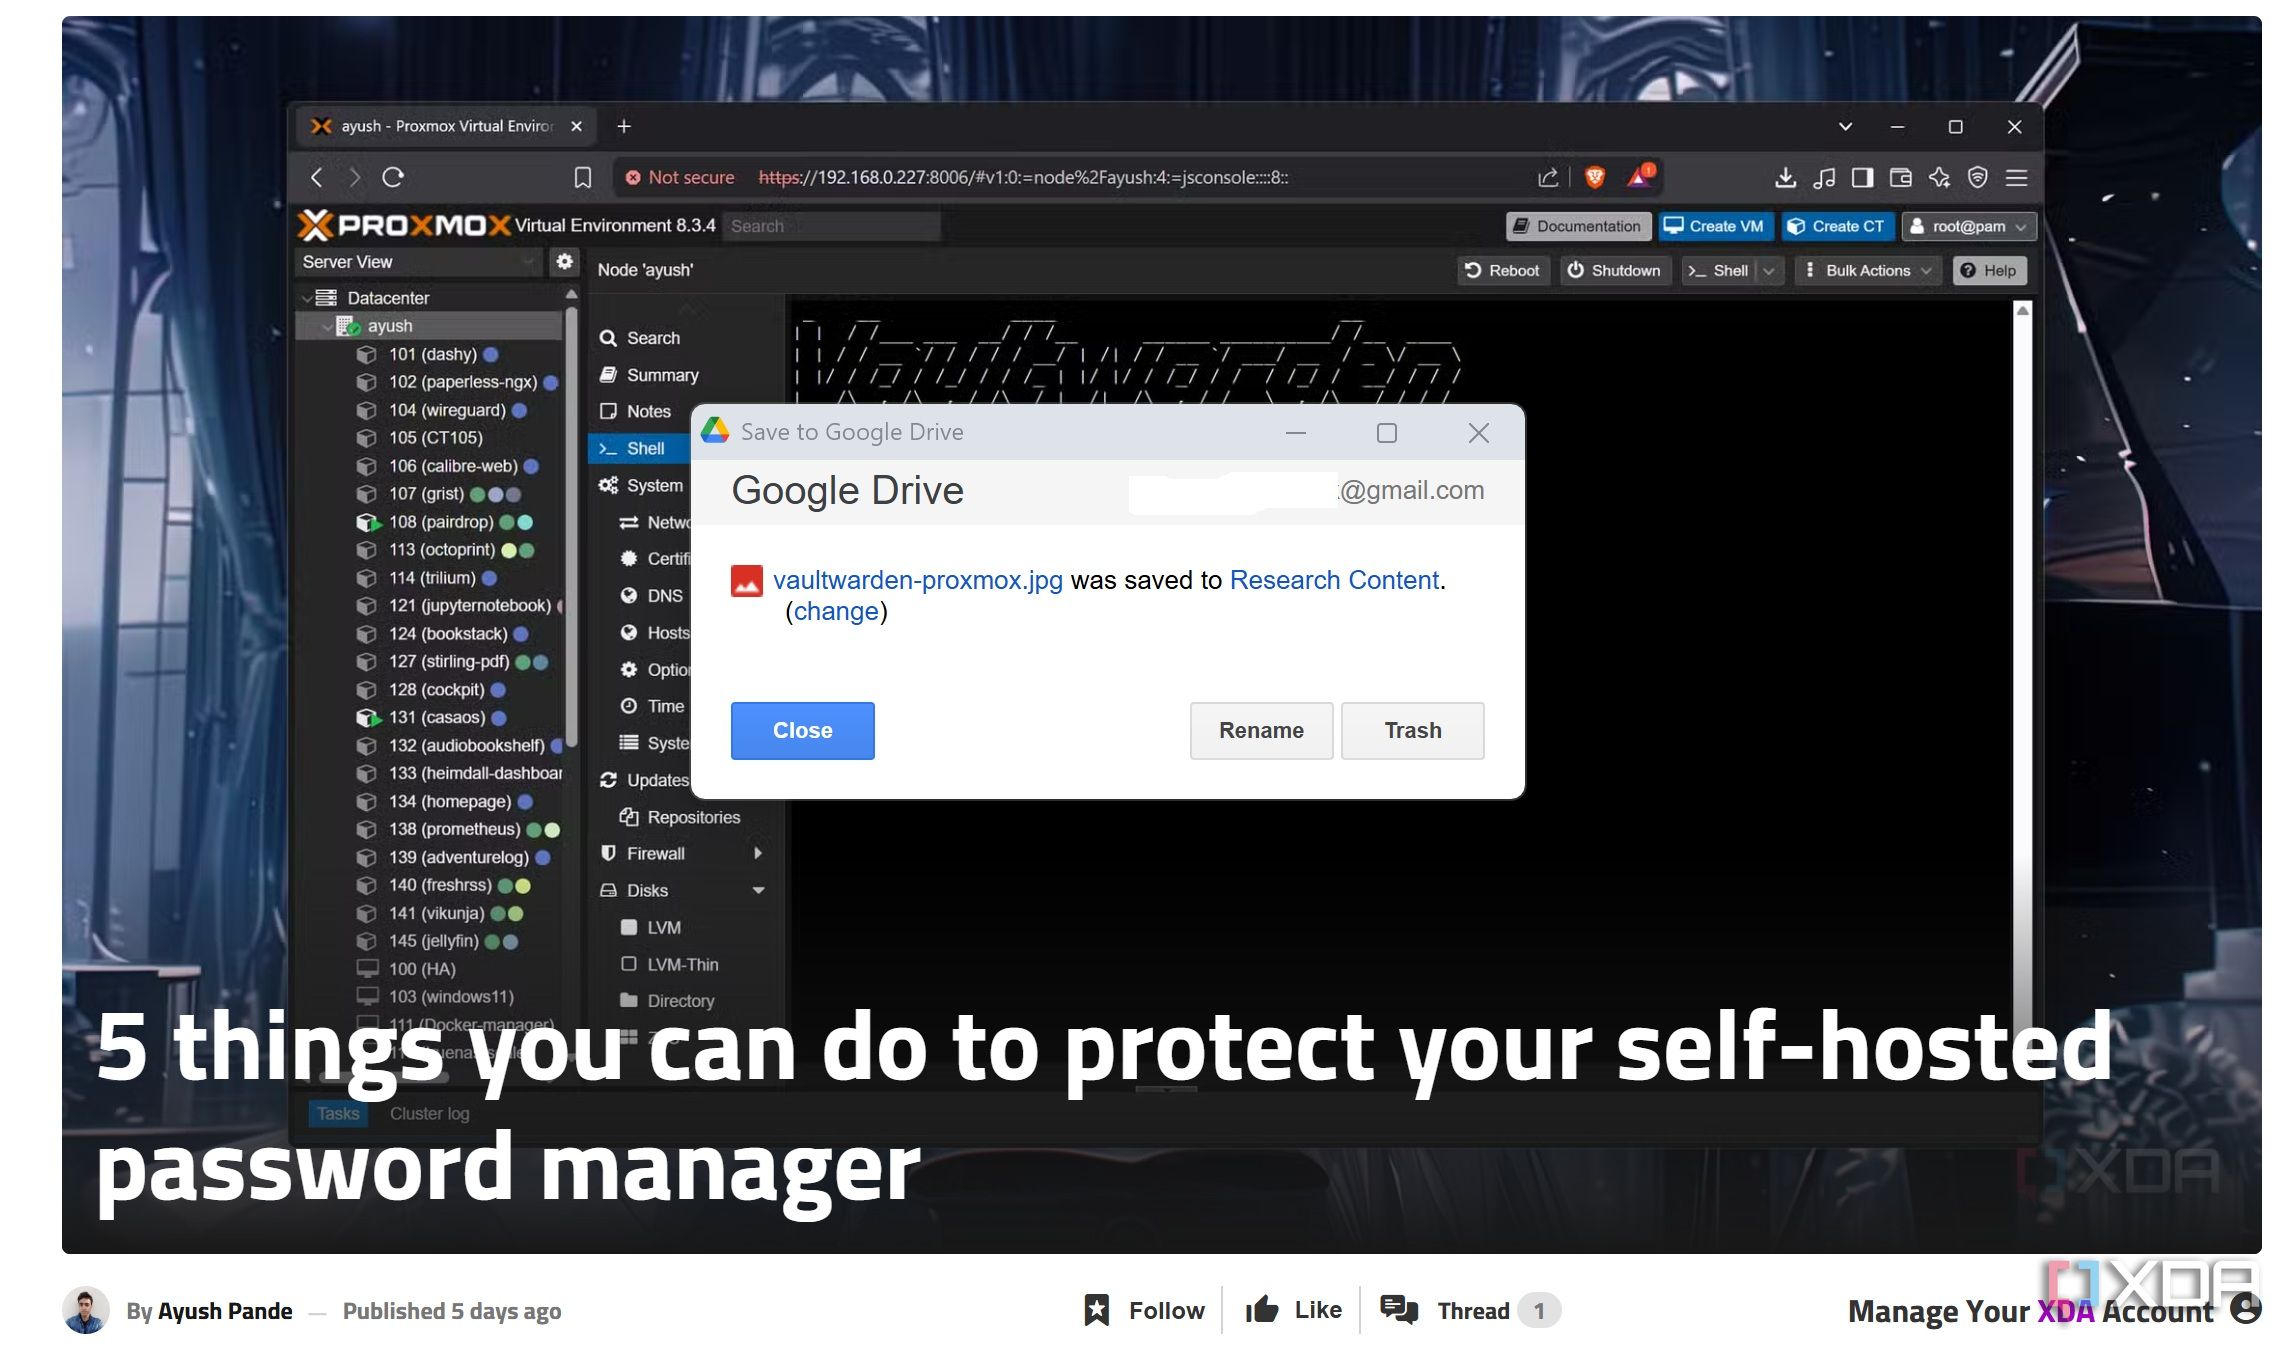Click the change link in dialog
The width and height of the screenshot is (2294, 1360).
[x=836, y=611]
